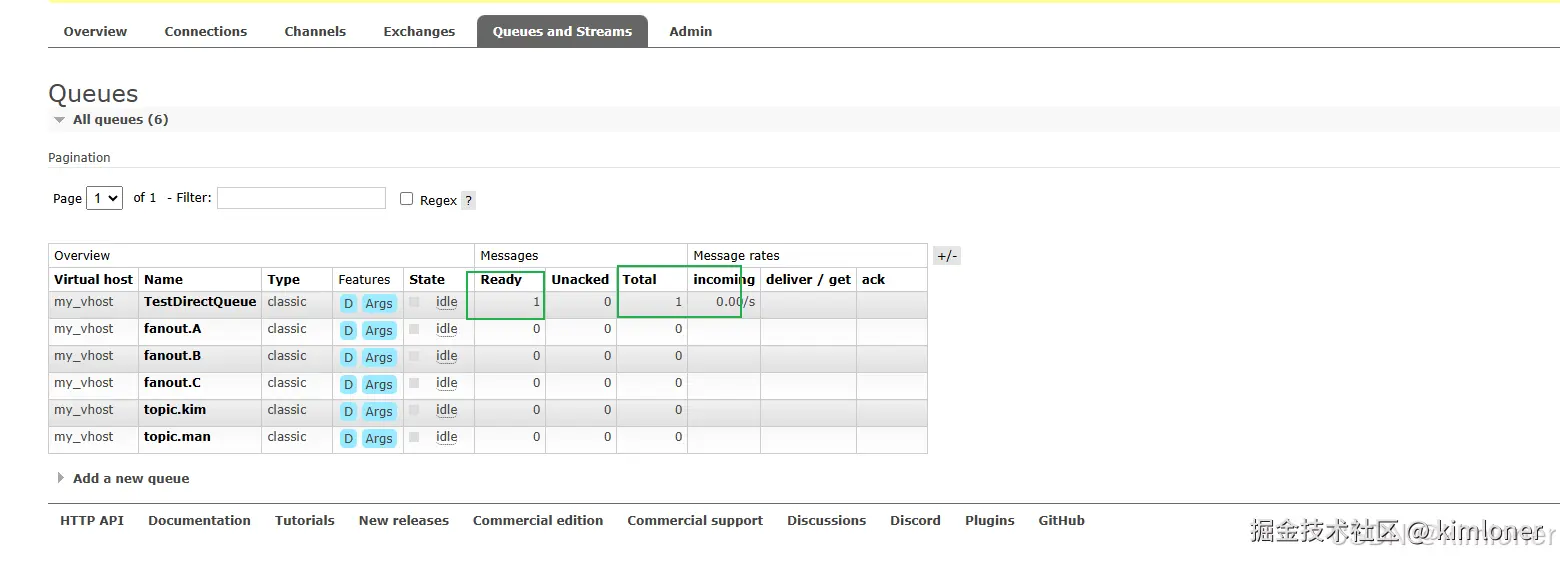Sort by the Total column header

(x=640, y=279)
